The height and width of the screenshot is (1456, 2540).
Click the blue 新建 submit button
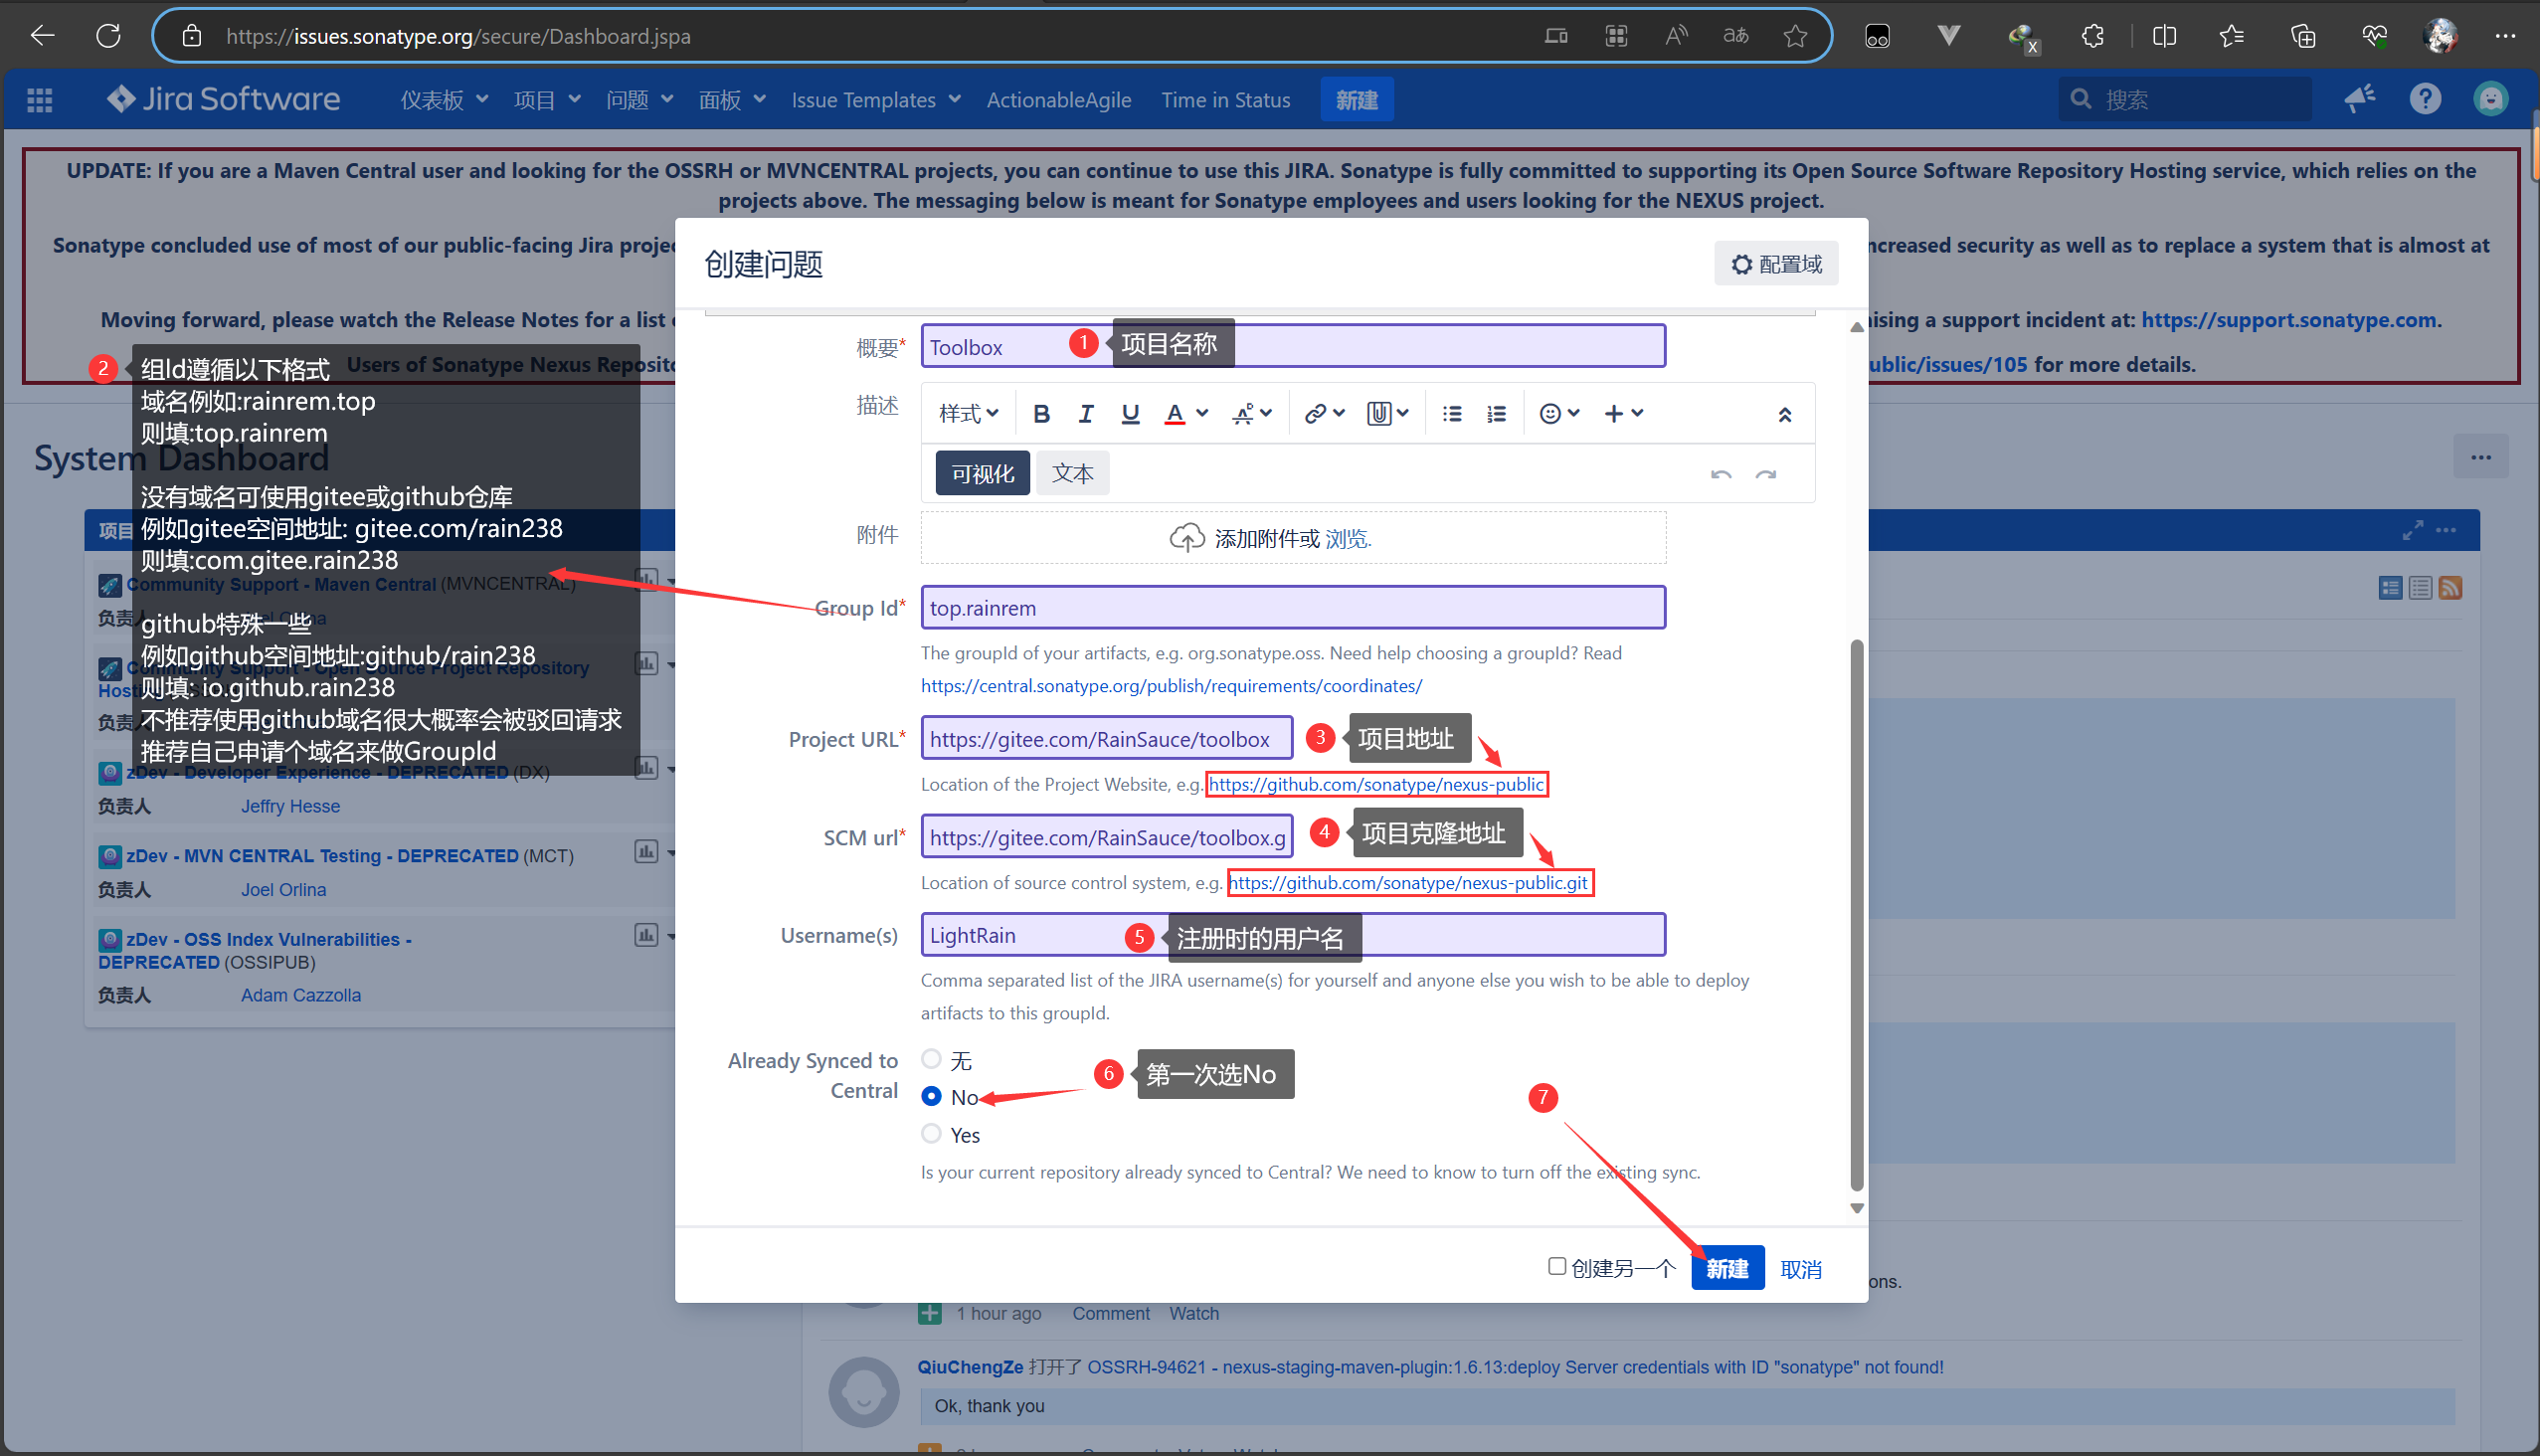[1727, 1268]
